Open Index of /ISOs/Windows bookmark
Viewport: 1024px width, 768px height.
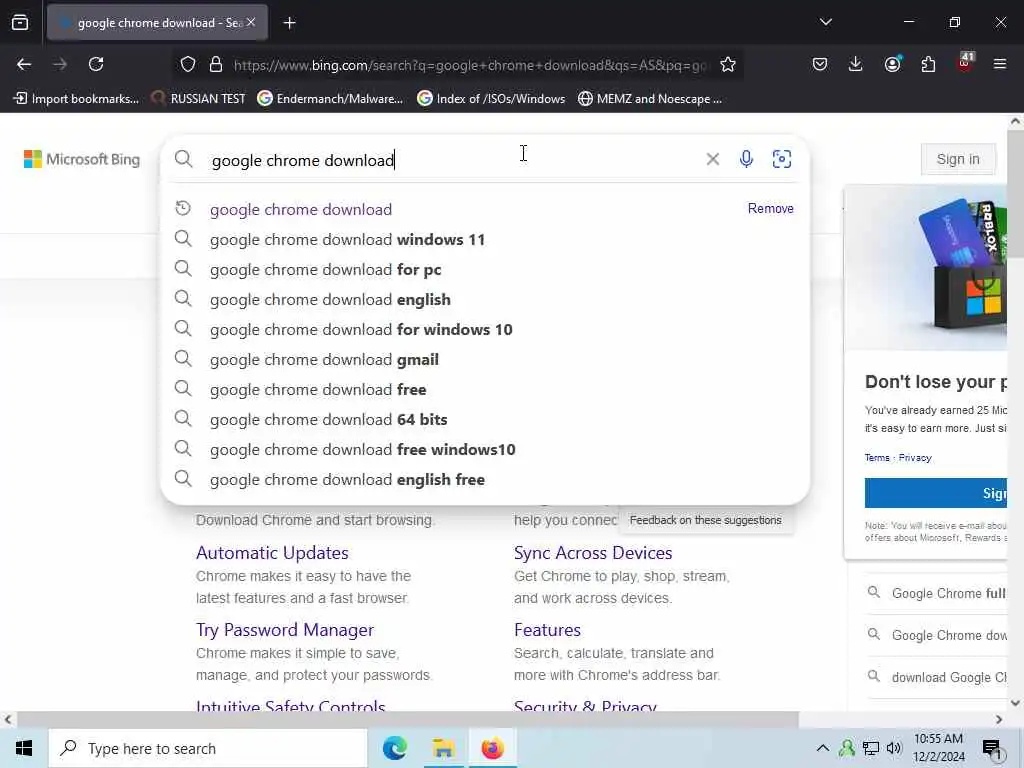pos(491,99)
